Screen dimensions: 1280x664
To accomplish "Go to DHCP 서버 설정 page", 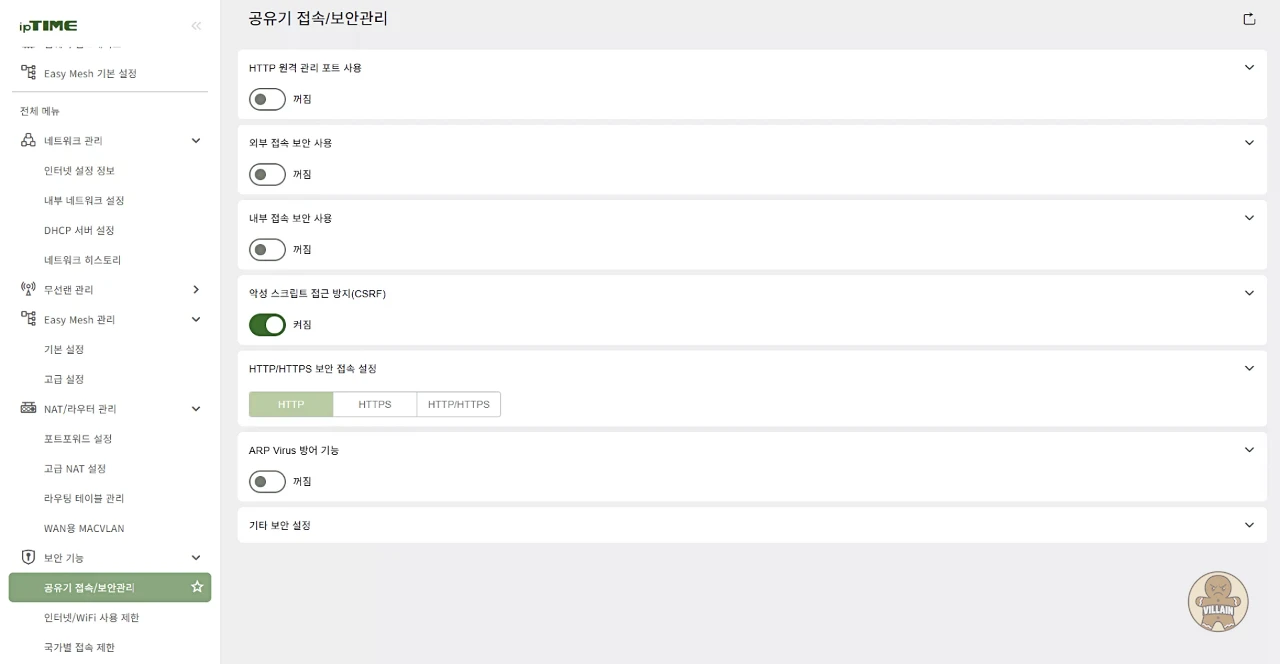I will (x=79, y=230).
